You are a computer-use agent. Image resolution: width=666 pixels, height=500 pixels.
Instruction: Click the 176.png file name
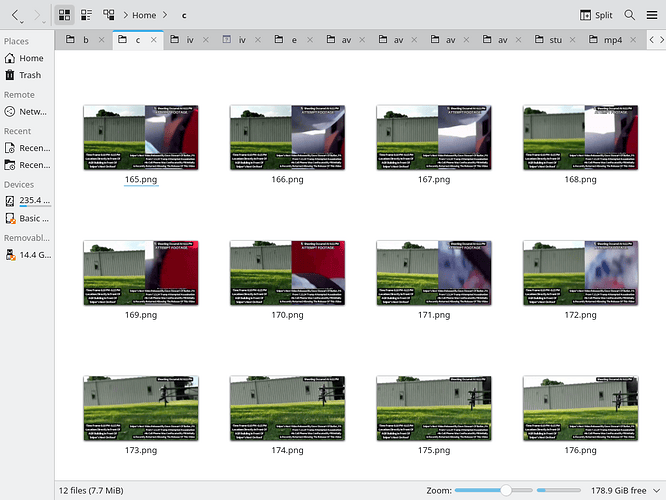coord(581,450)
